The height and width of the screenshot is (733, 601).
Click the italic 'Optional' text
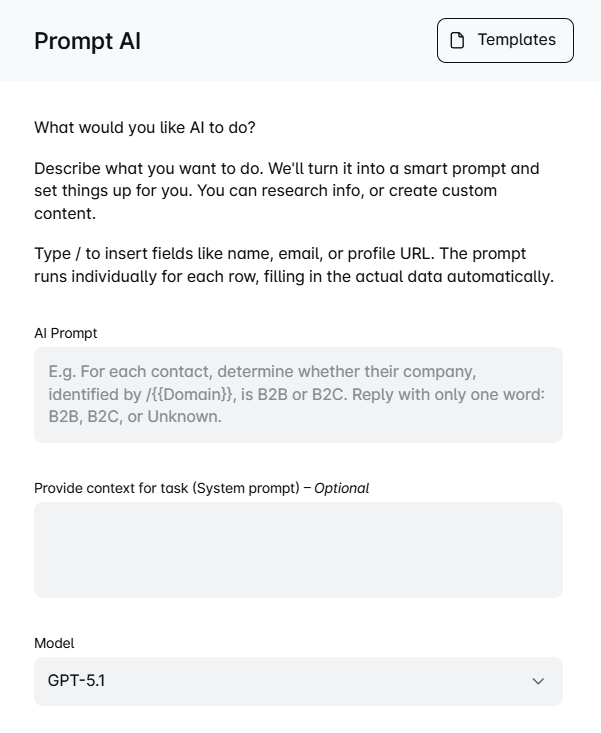click(341, 489)
